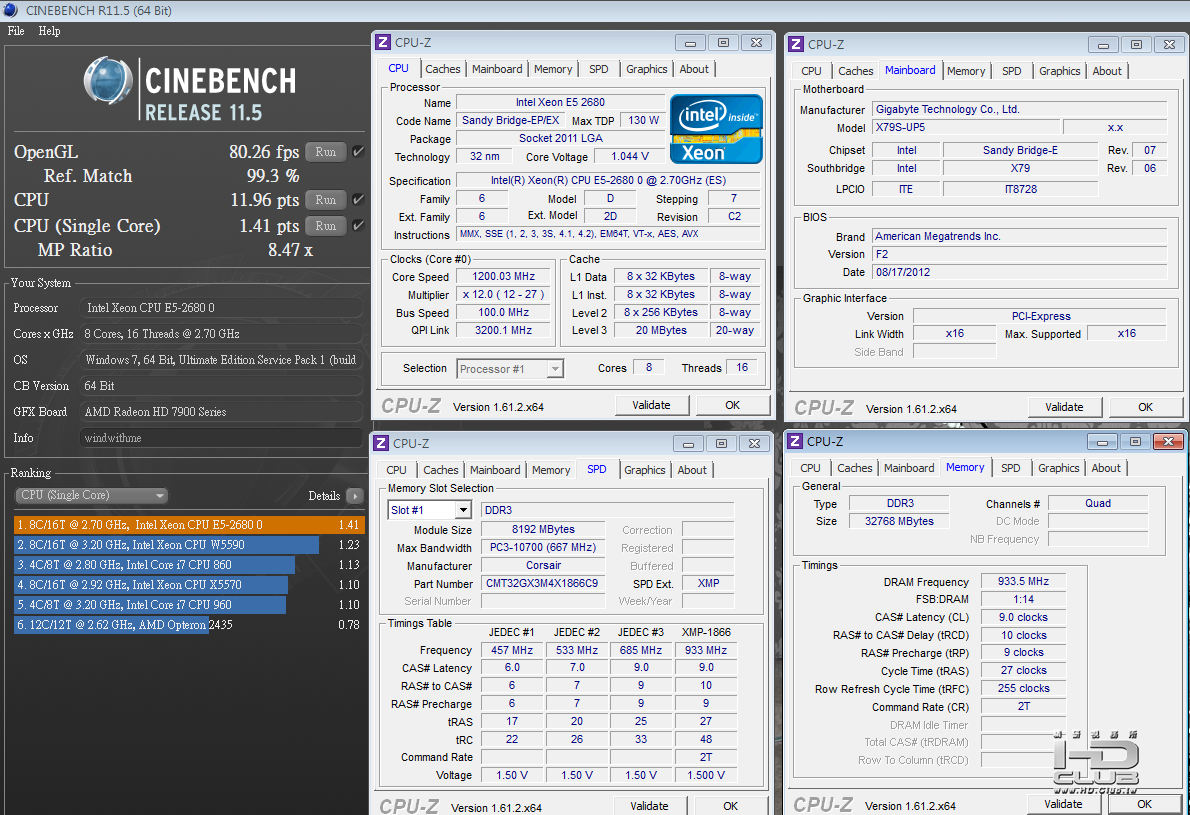Toggle the OpenGL test checkbox
This screenshot has height=815, width=1190.
click(358, 152)
